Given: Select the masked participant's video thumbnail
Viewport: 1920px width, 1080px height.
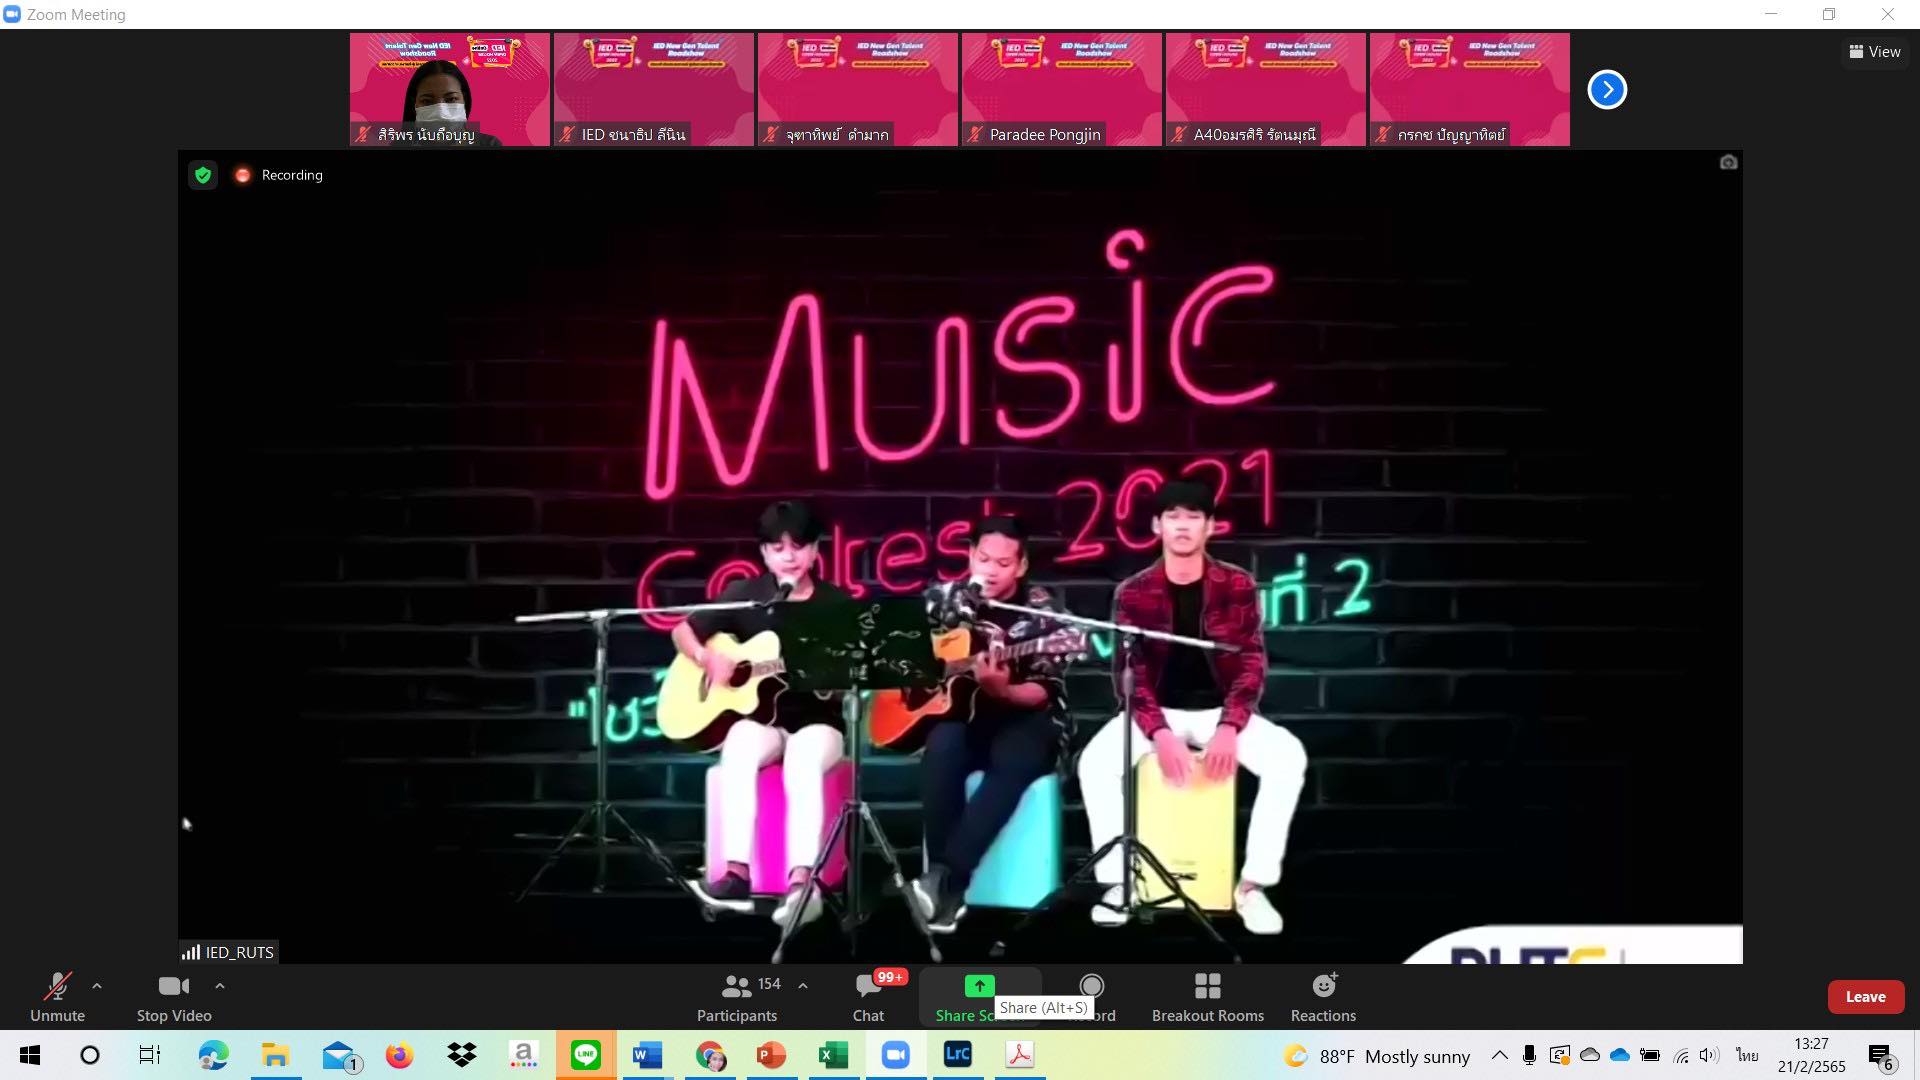Looking at the screenshot, I should point(450,90).
